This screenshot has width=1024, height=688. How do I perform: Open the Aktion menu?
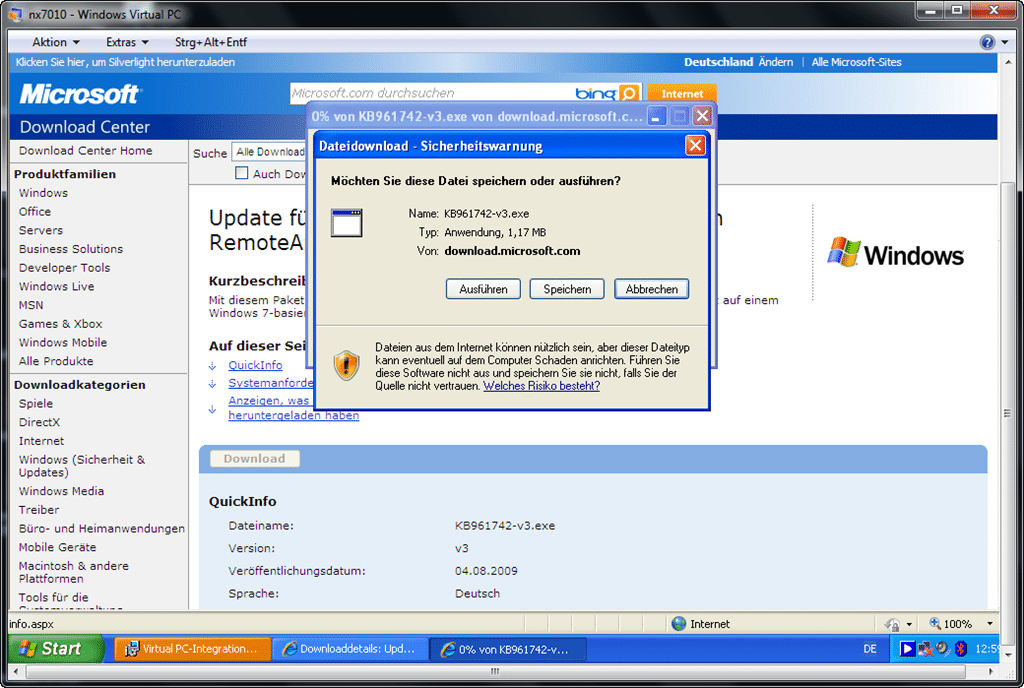click(x=56, y=42)
